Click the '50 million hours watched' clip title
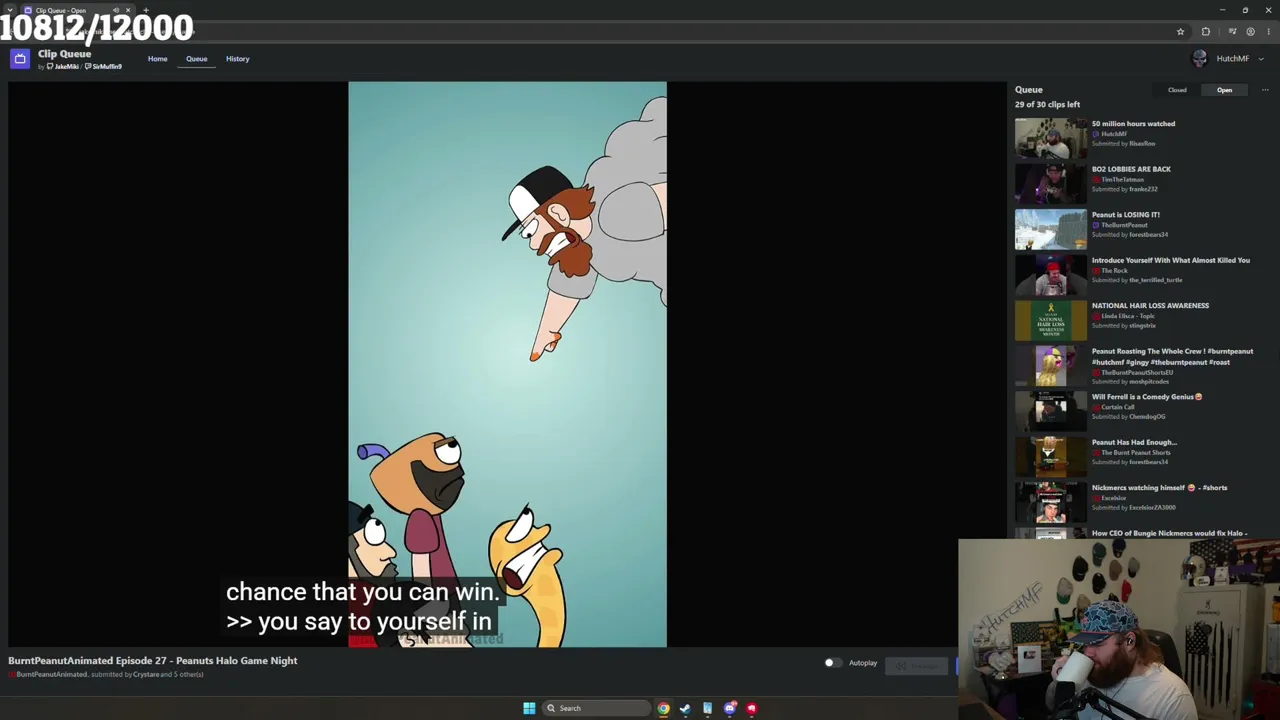 point(1133,124)
